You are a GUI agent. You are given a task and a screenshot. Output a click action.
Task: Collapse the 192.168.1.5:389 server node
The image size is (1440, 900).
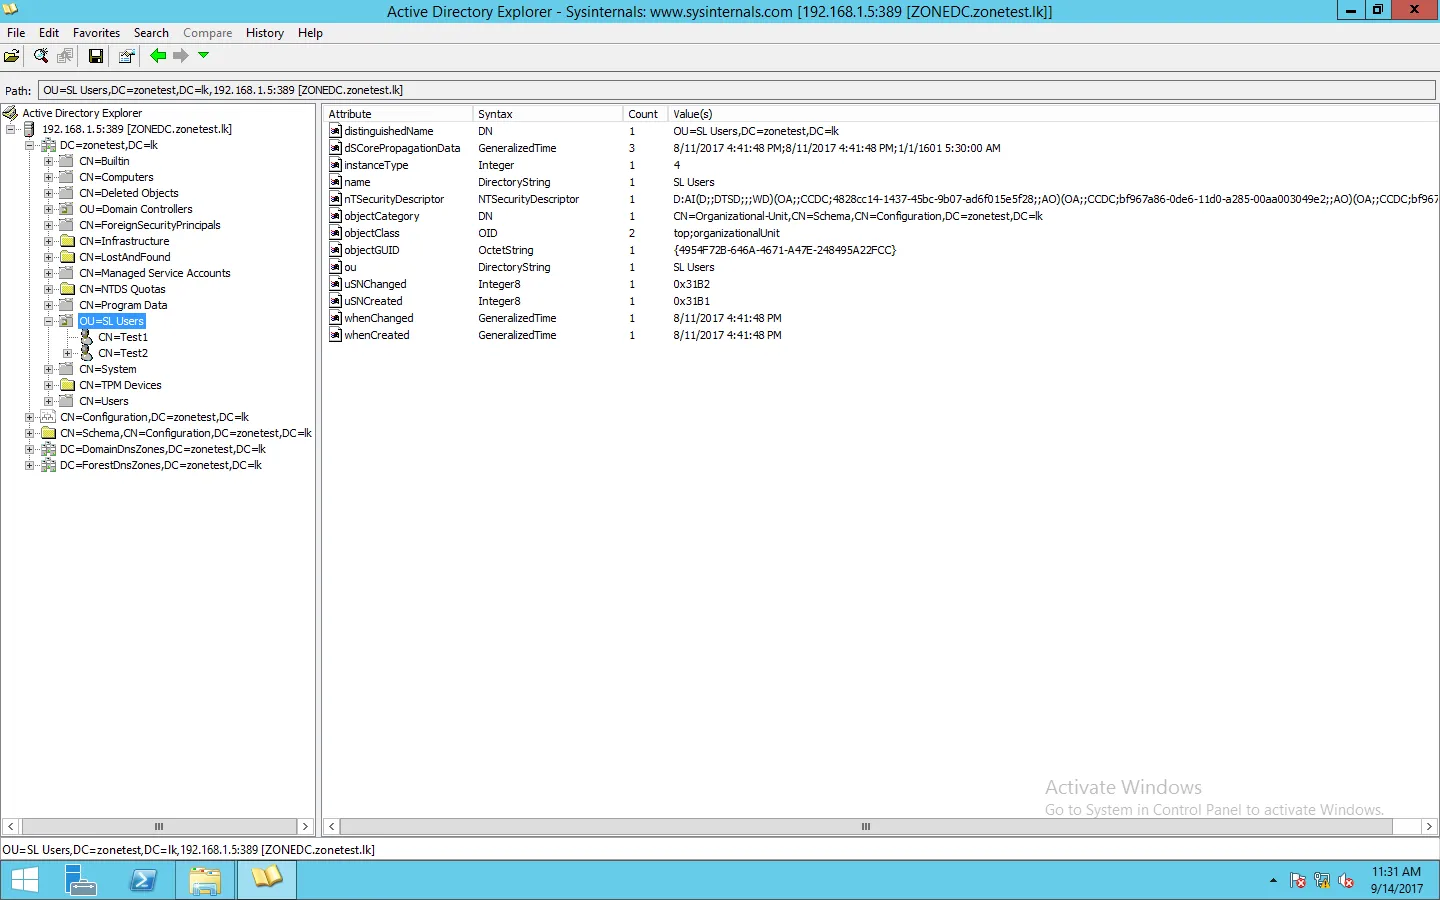(x=11, y=129)
